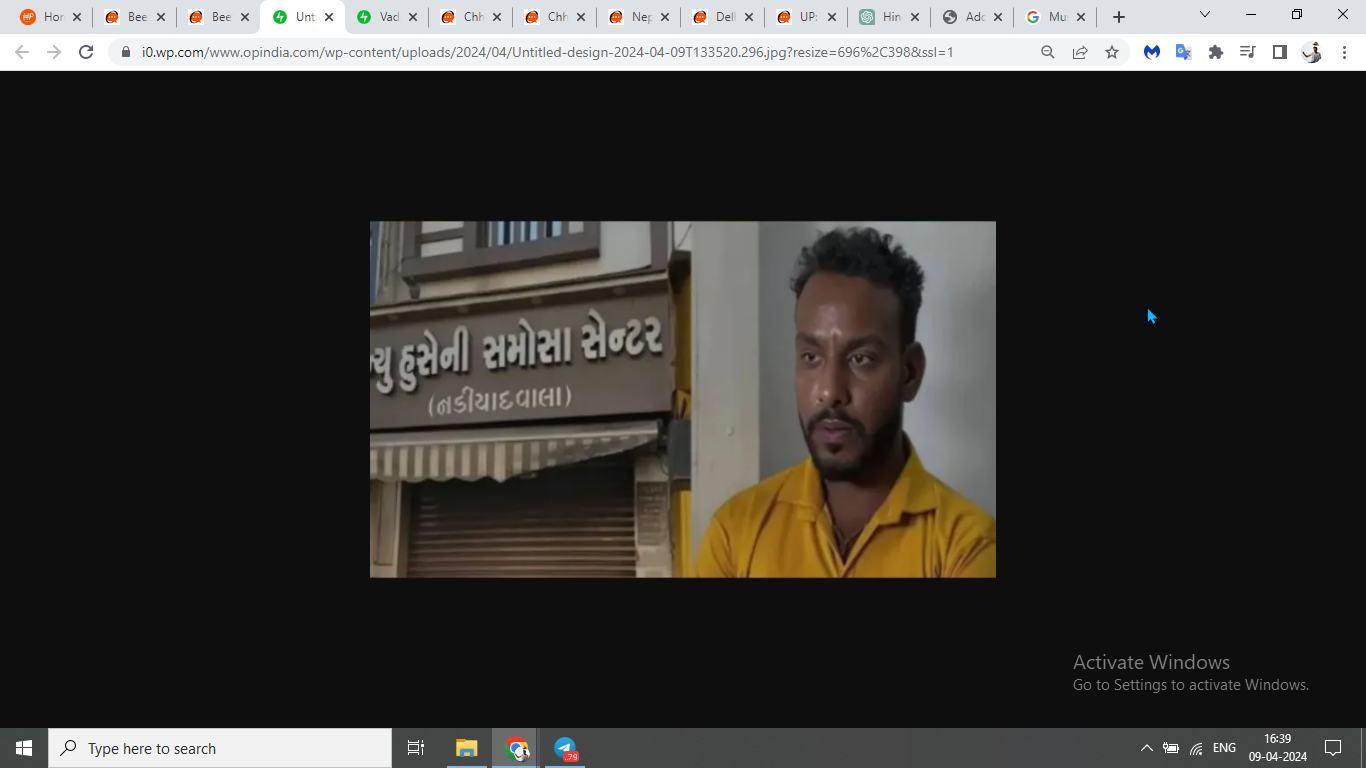Open the Malwarebytes extension
This screenshot has height=768, width=1366.
[1152, 52]
